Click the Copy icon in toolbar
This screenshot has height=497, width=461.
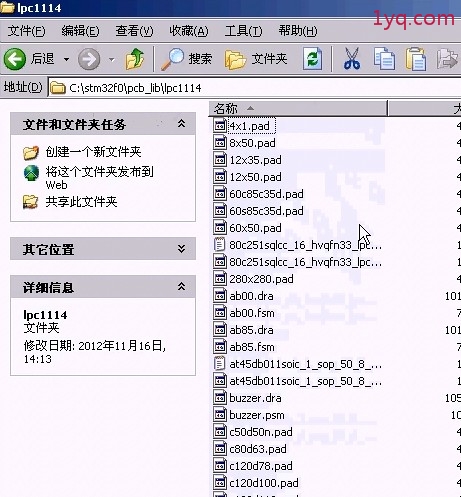click(x=384, y=59)
